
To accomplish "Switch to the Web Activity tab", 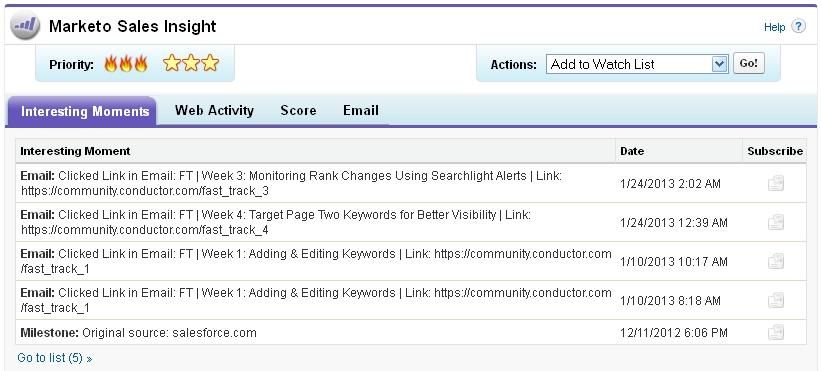I will click(214, 110).
